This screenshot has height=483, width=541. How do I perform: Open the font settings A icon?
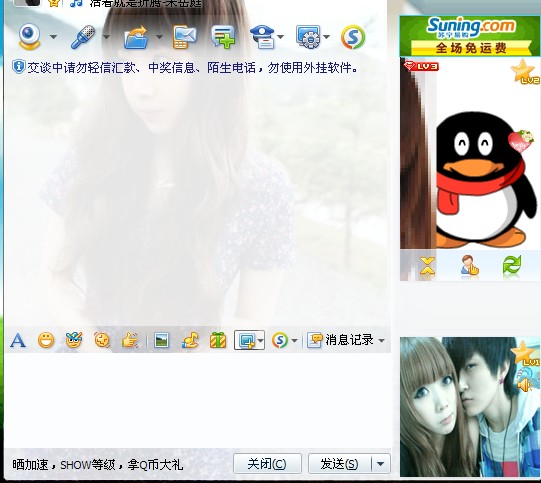coord(18,341)
